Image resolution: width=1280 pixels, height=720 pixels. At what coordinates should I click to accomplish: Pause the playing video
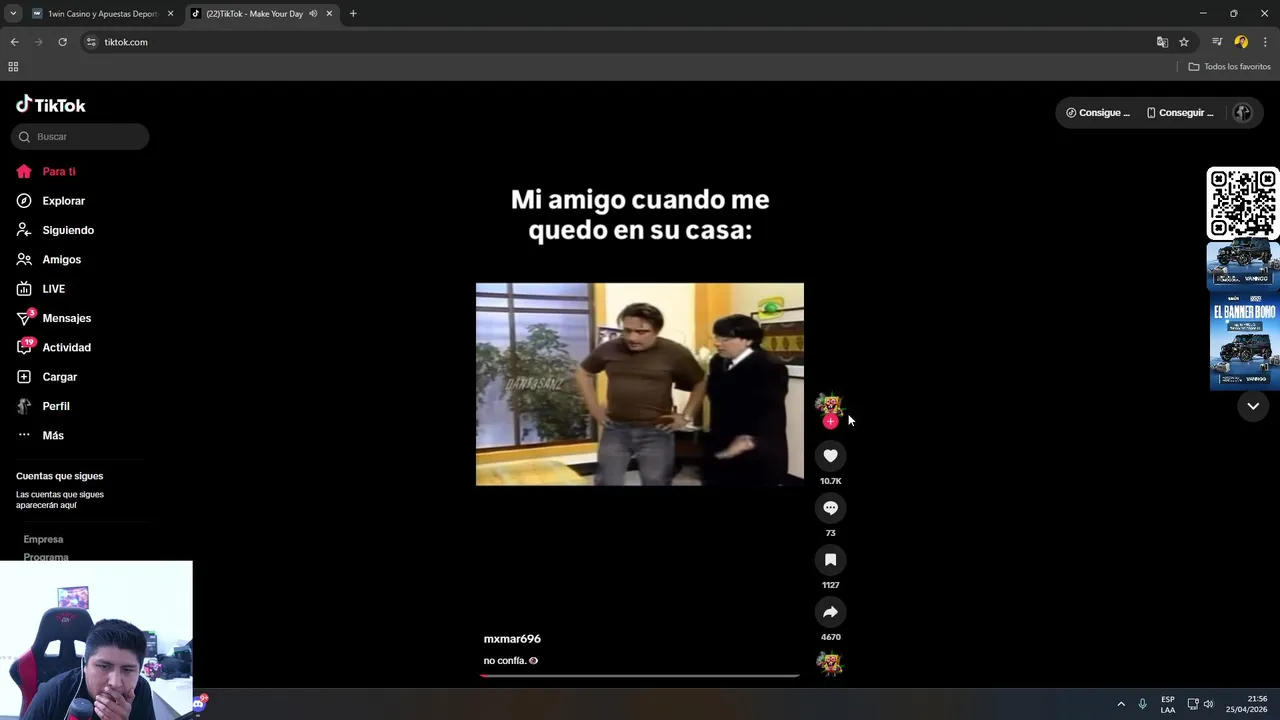[640, 384]
